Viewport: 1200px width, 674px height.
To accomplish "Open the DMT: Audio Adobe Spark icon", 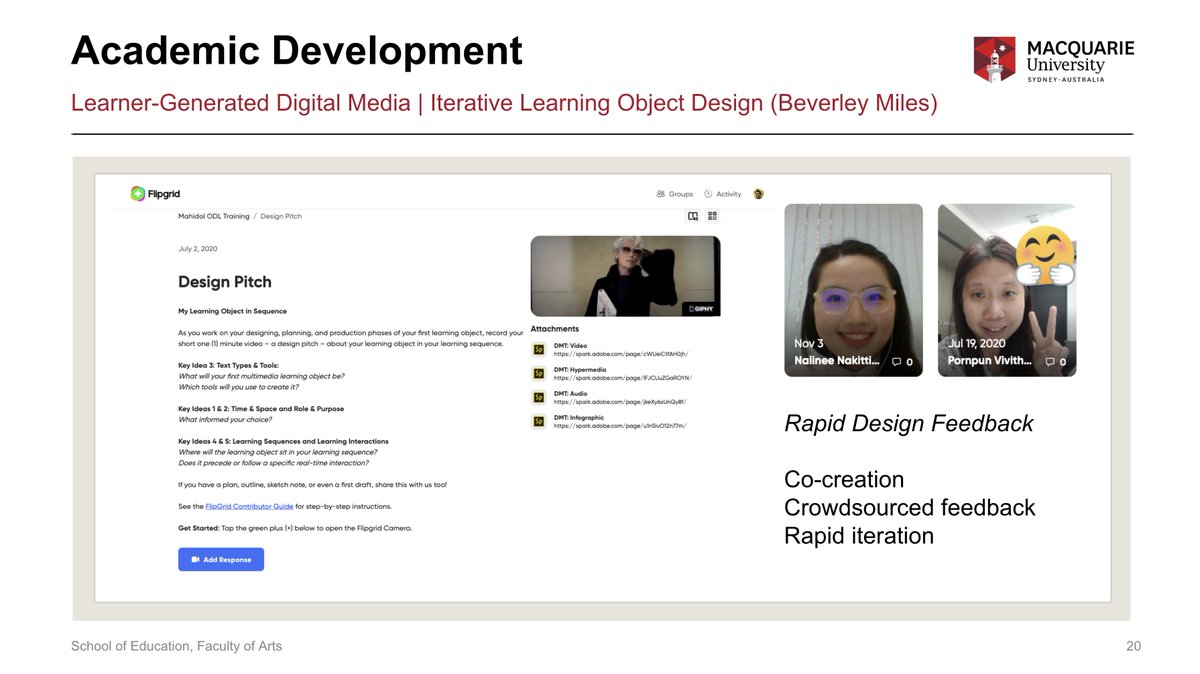I will tap(539, 397).
